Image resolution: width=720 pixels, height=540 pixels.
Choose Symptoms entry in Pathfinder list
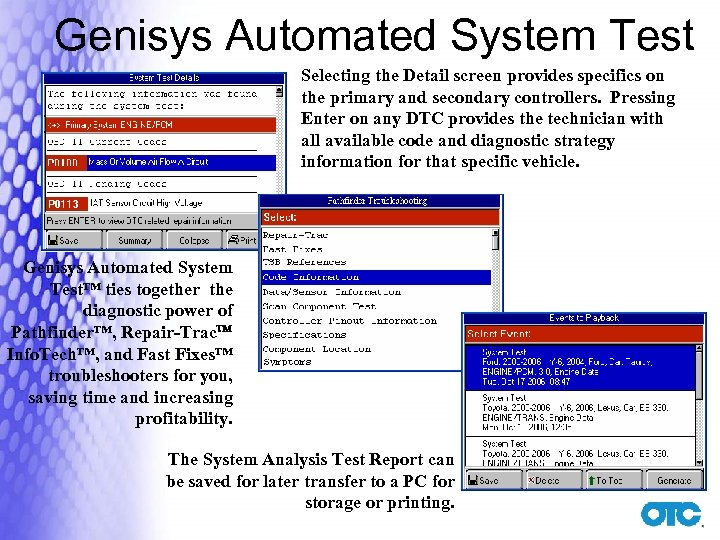287,362
